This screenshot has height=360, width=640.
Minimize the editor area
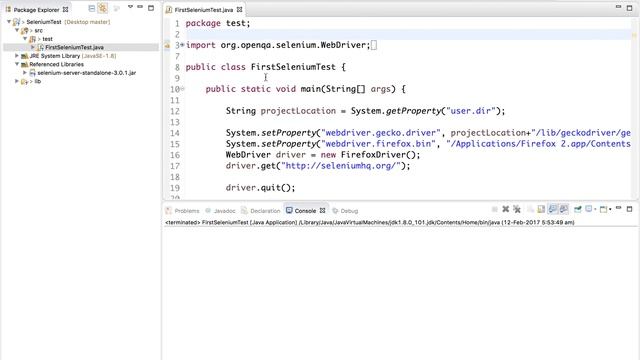618,7
